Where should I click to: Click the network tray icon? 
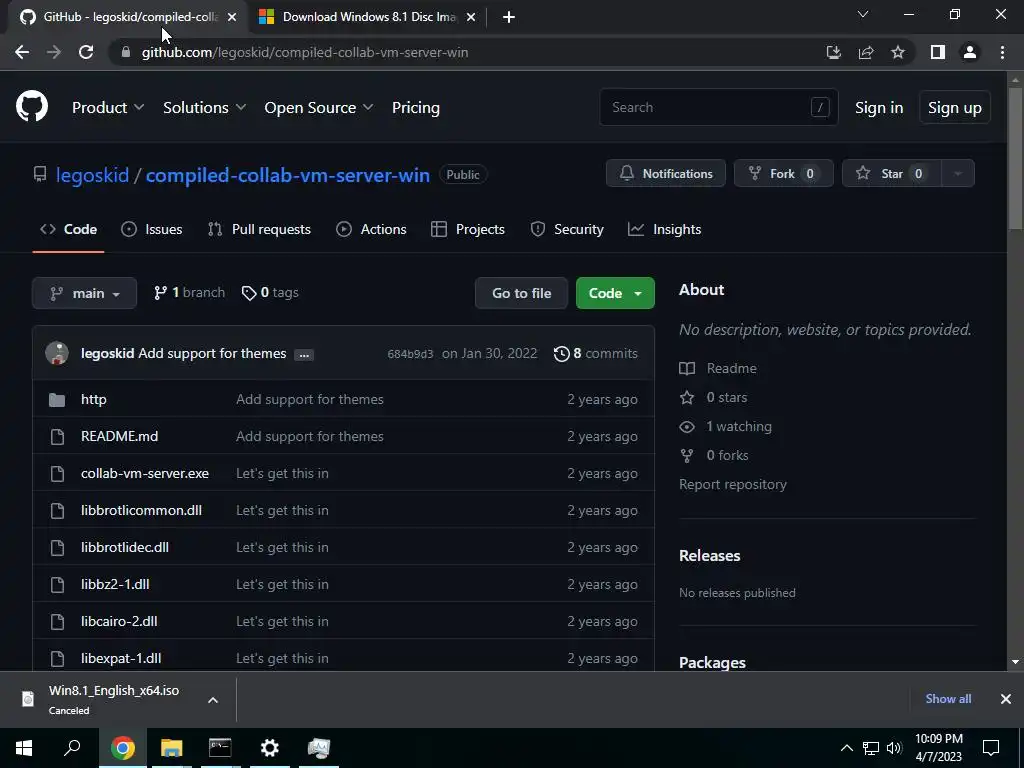click(871, 748)
